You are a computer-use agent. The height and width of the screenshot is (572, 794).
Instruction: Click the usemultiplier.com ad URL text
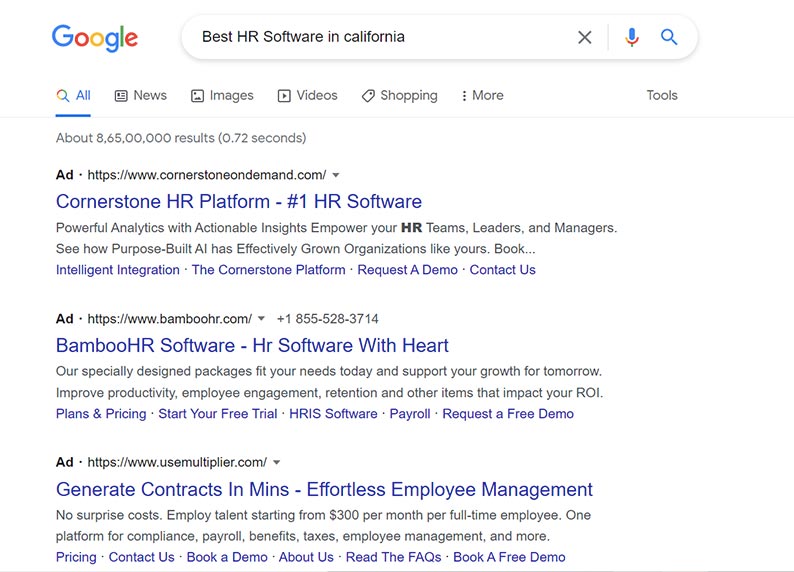tap(177, 462)
